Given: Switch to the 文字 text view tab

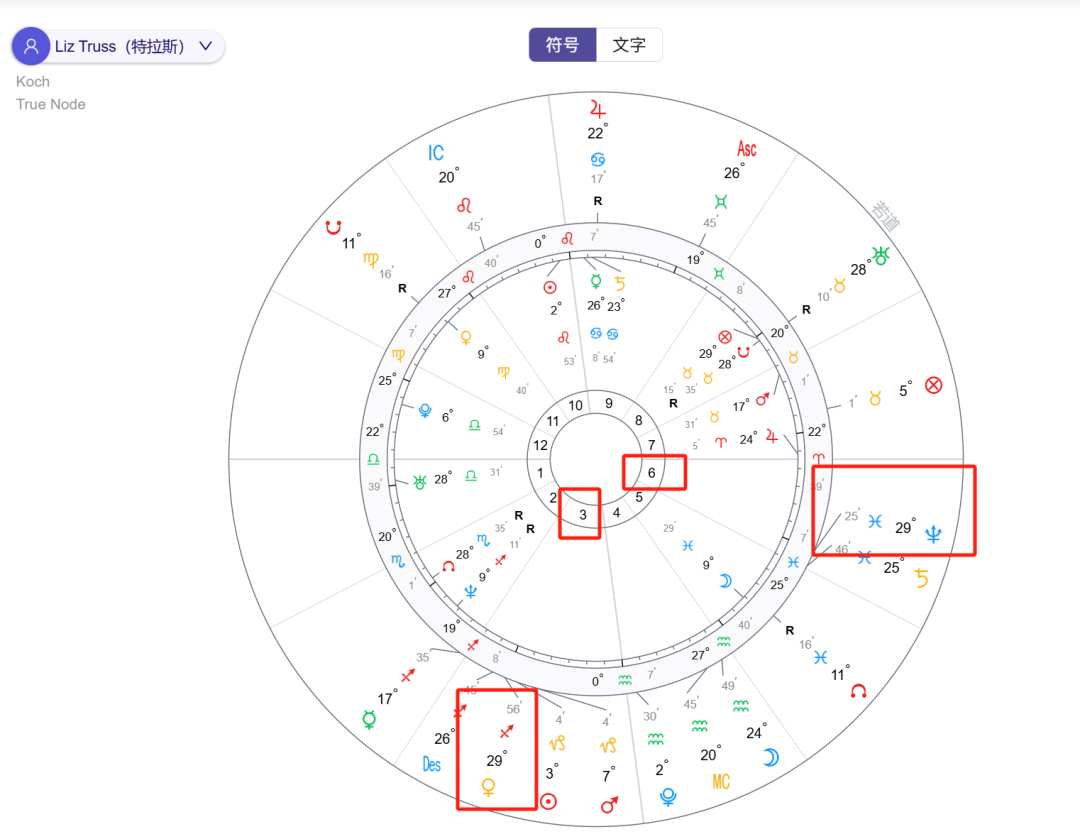Looking at the screenshot, I should [629, 45].
